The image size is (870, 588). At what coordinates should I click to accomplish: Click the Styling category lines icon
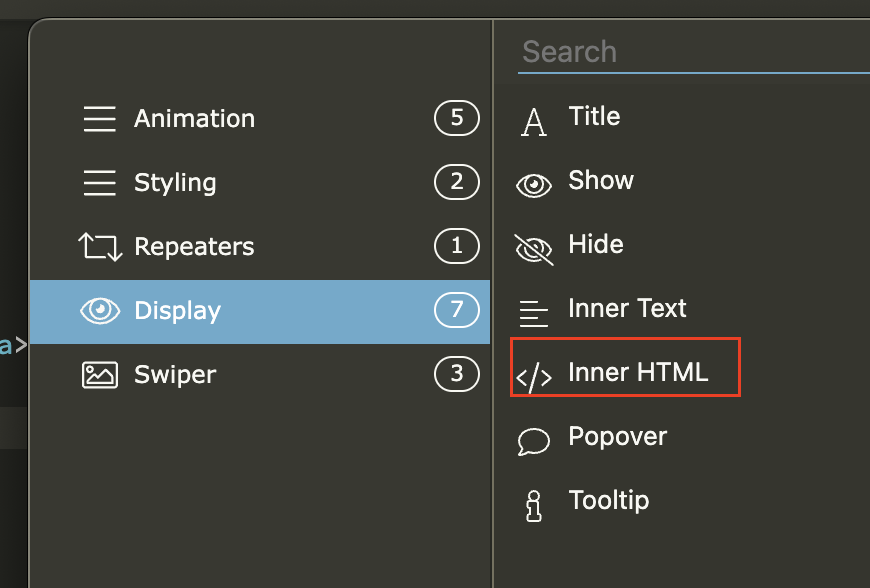coord(99,183)
